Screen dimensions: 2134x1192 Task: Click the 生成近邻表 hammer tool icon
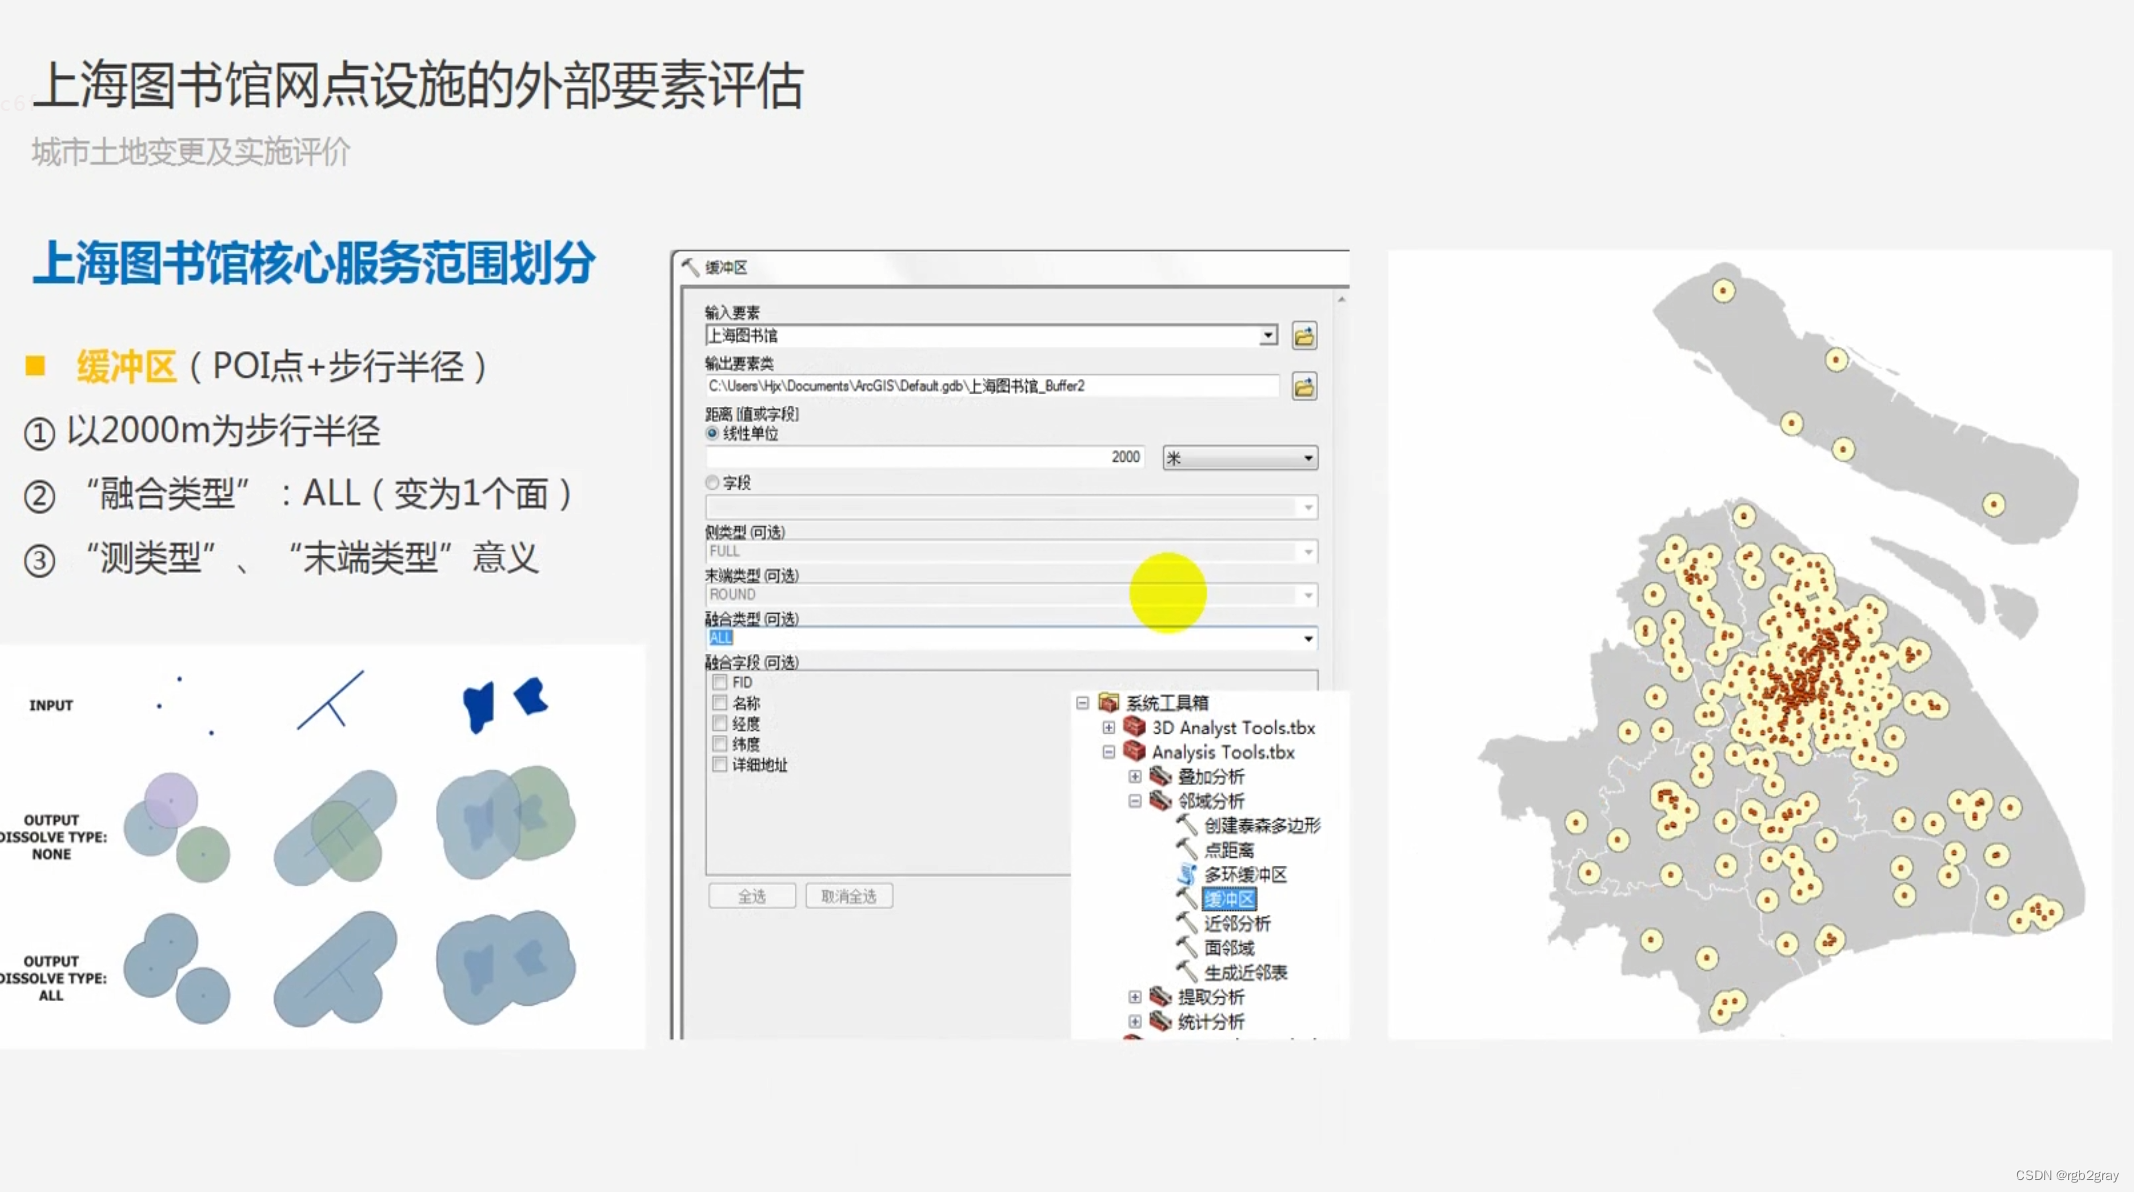coord(1186,972)
